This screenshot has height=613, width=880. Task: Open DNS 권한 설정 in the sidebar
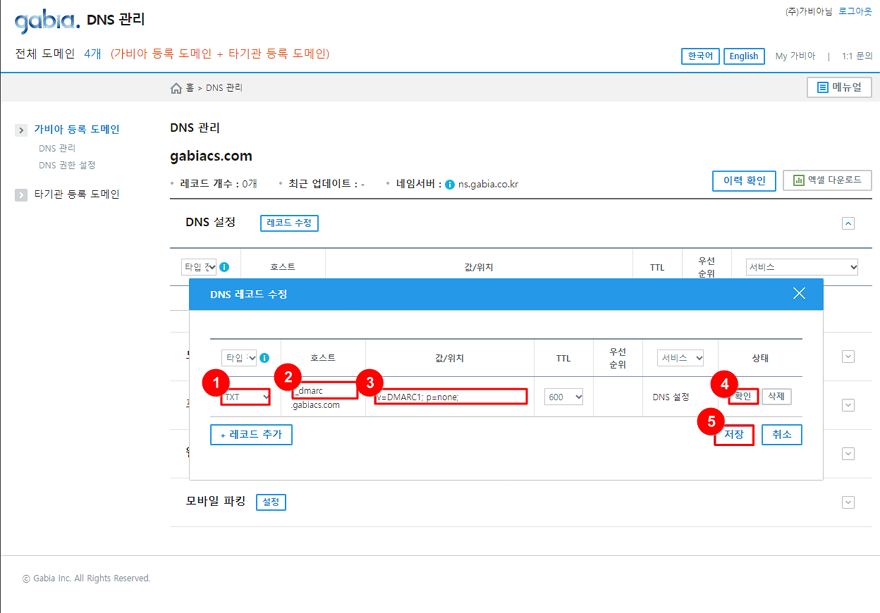point(67,165)
